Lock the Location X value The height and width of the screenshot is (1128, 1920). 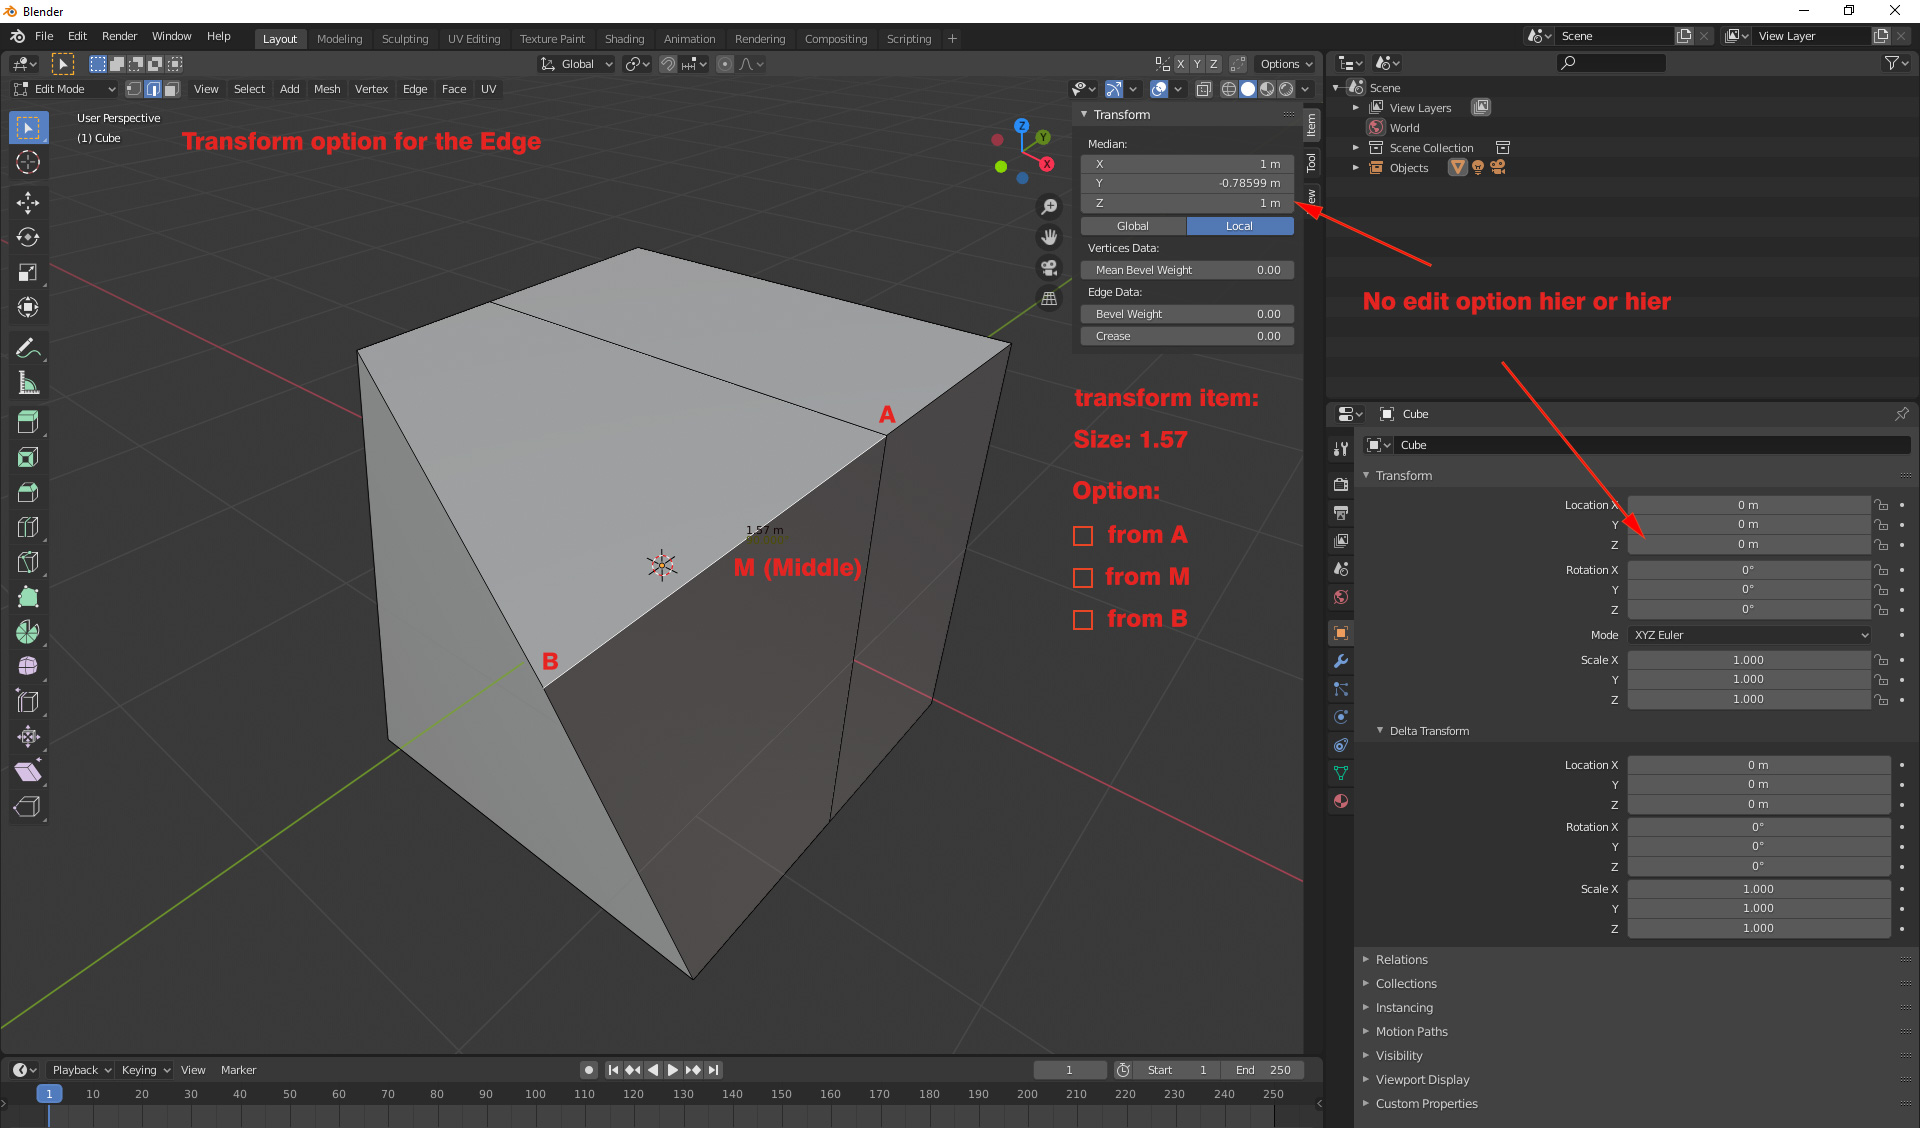(x=1881, y=505)
